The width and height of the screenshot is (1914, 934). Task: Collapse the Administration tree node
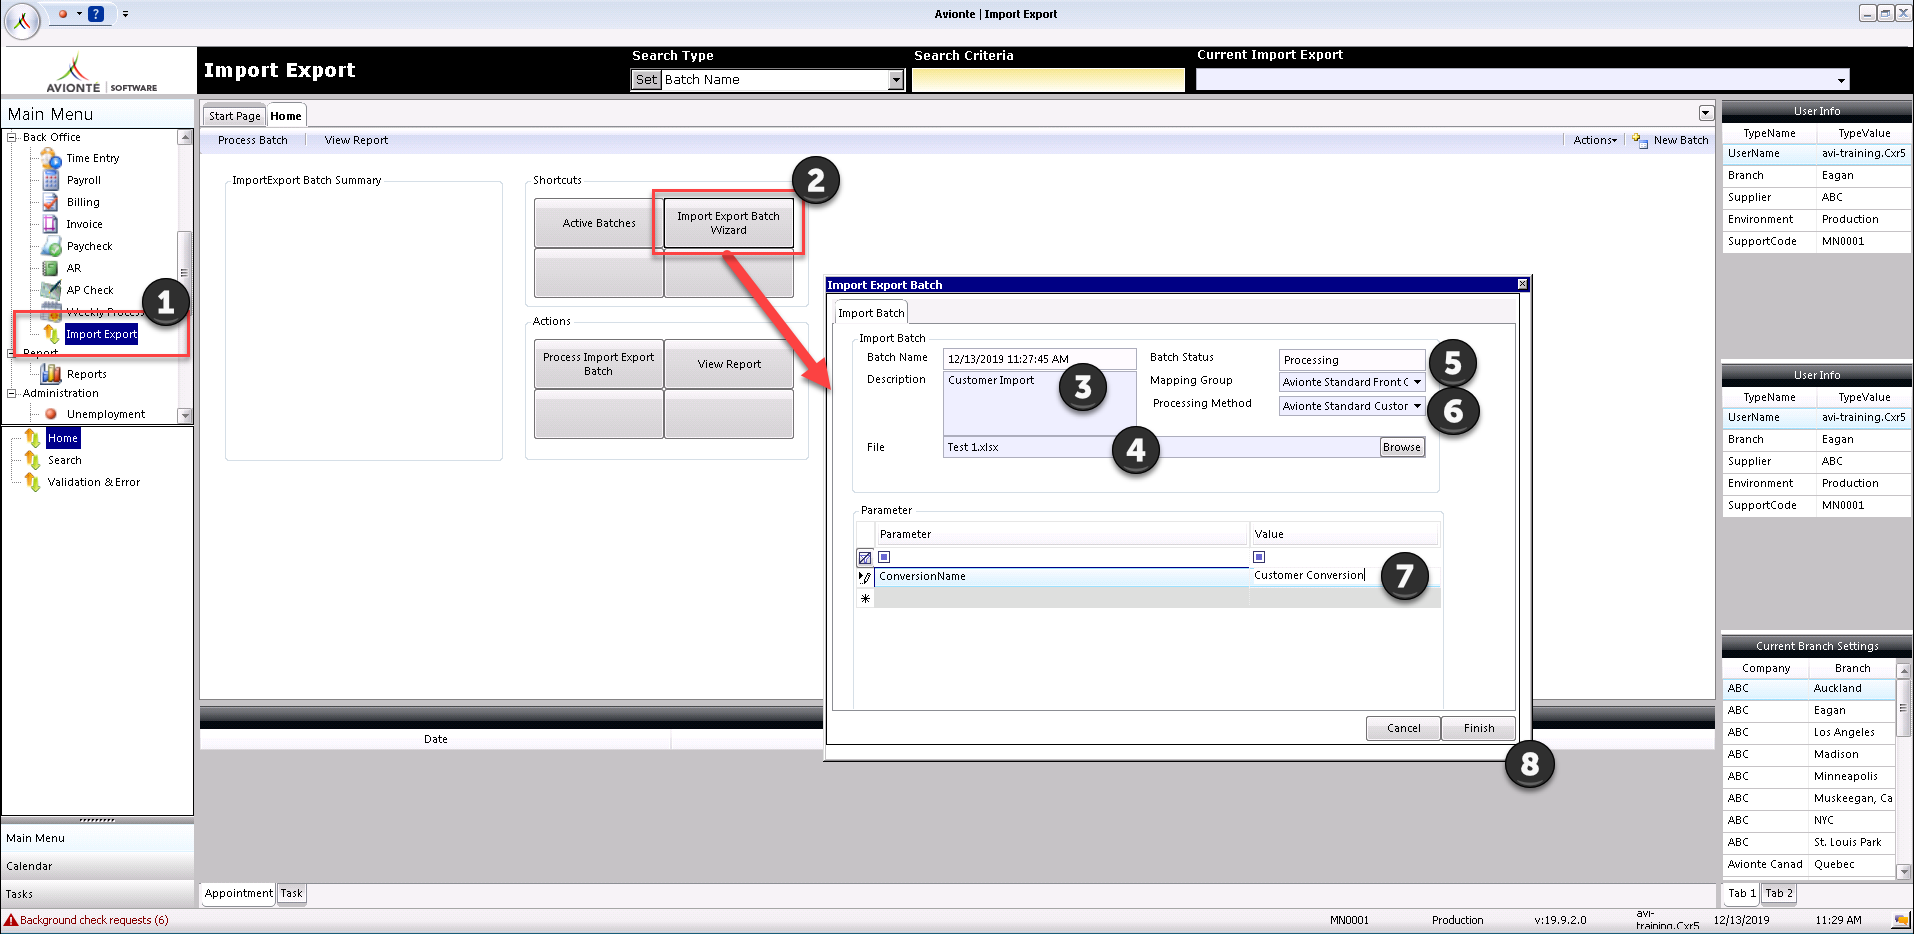click(12, 393)
